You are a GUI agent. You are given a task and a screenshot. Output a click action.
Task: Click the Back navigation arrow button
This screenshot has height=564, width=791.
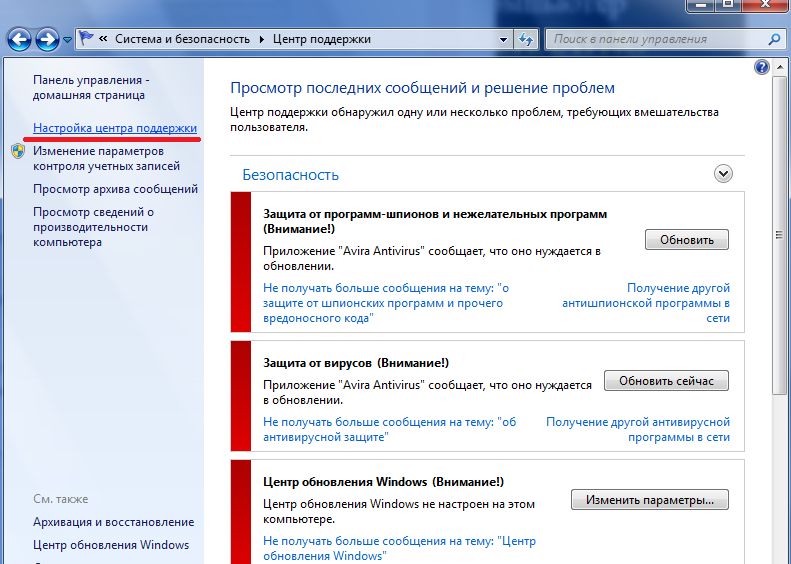click(x=19, y=40)
